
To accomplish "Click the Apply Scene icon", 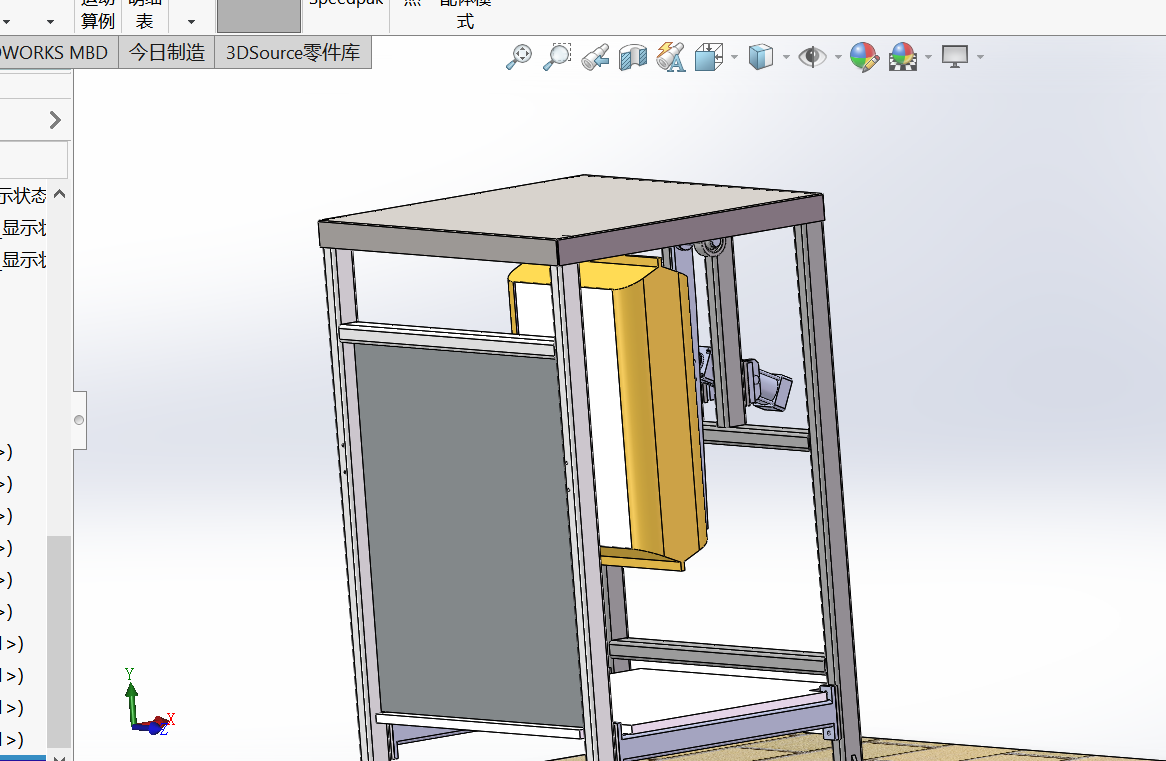I will click(902, 57).
